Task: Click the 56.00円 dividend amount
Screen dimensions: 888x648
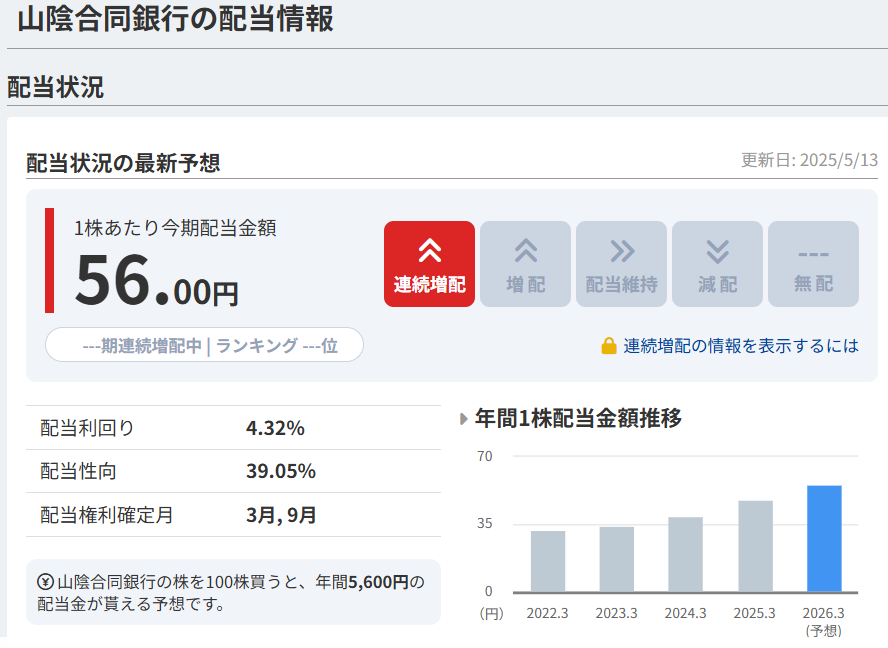Action: tap(157, 282)
